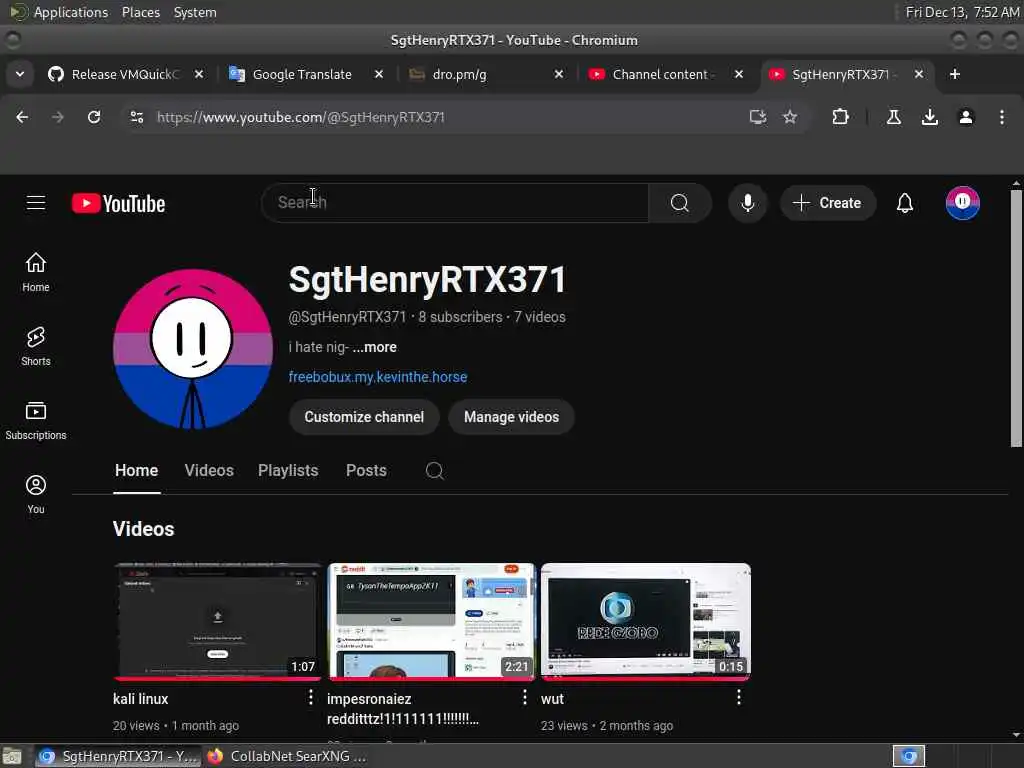Viewport: 1024px width, 768px height.
Task: Open options menu for impesronaiez video
Action: 524,697
